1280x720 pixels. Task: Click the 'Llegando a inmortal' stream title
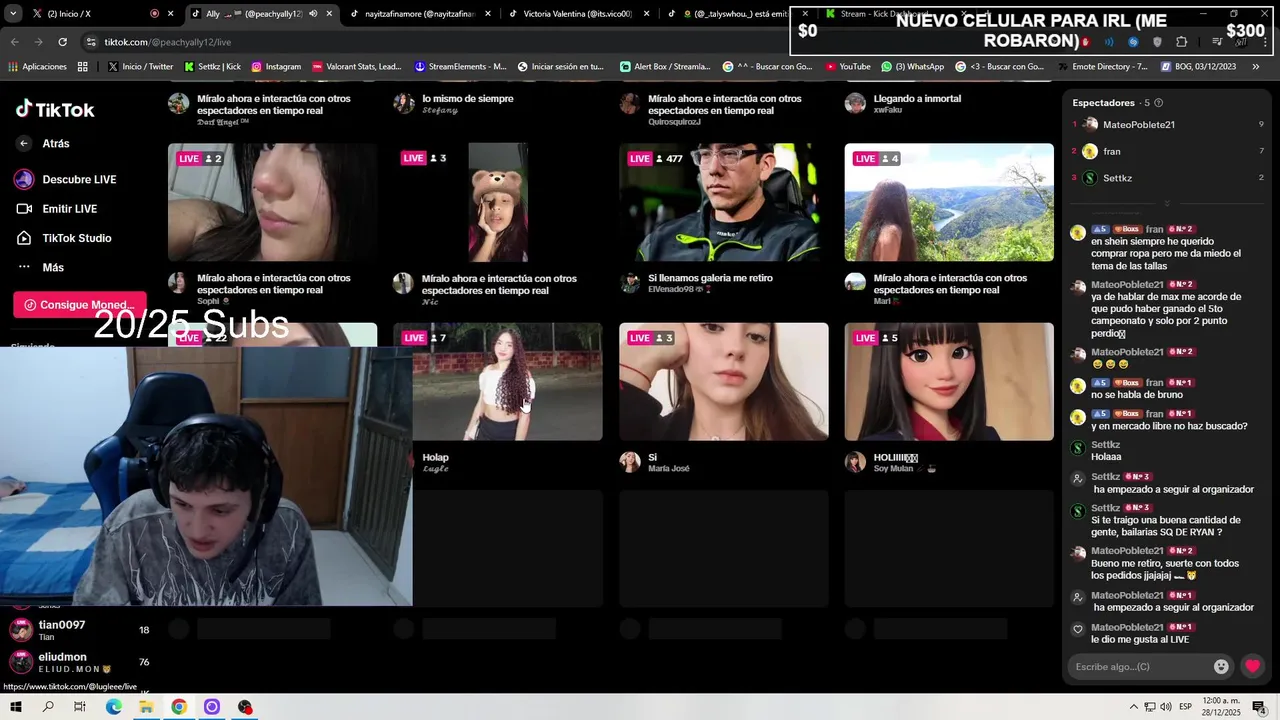coord(917,98)
